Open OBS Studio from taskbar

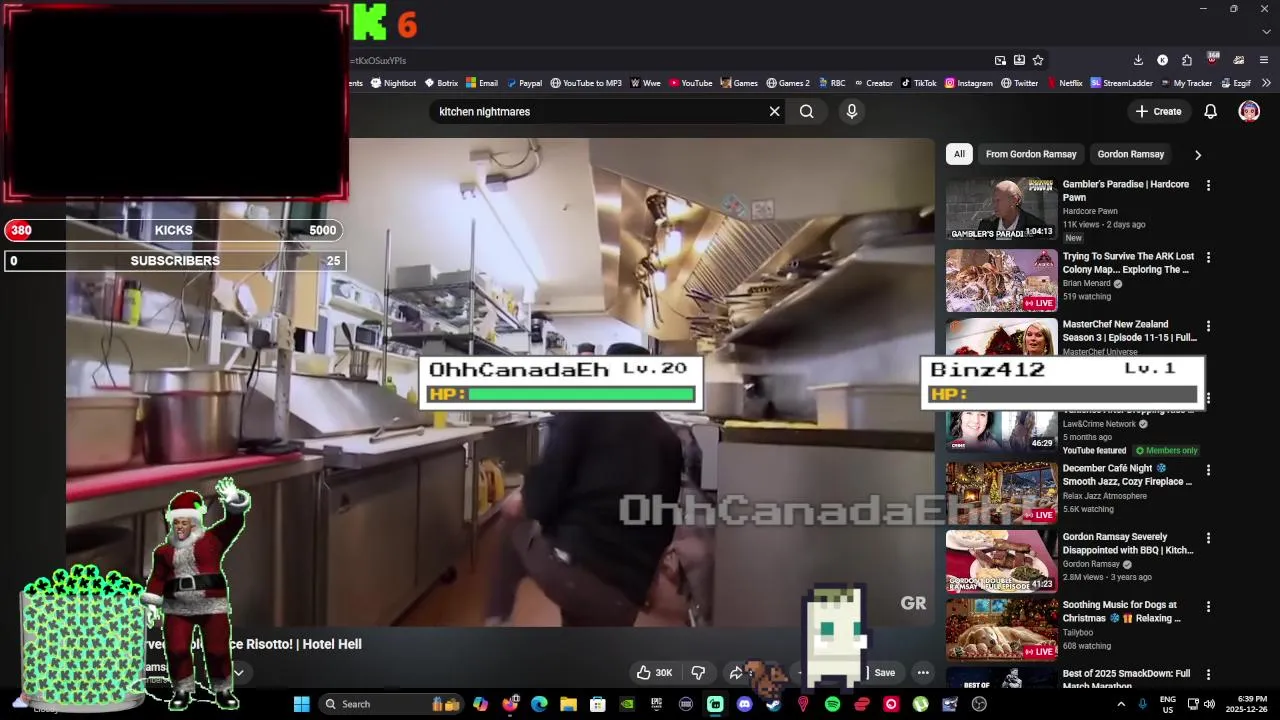[979, 704]
